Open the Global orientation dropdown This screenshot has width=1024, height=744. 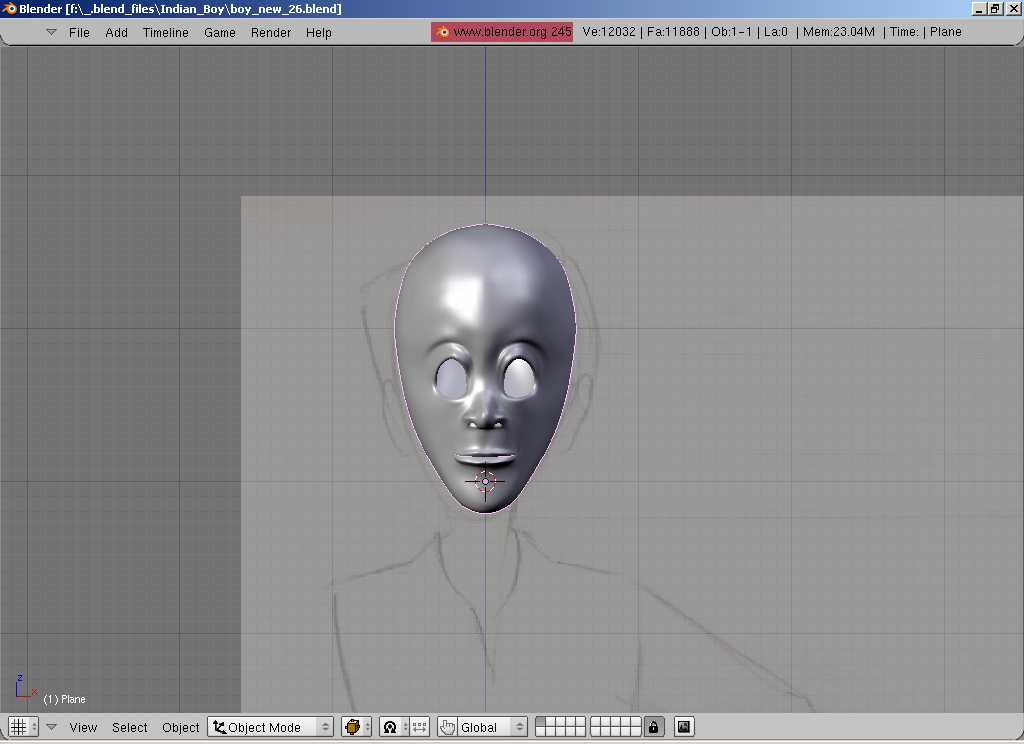click(492, 727)
